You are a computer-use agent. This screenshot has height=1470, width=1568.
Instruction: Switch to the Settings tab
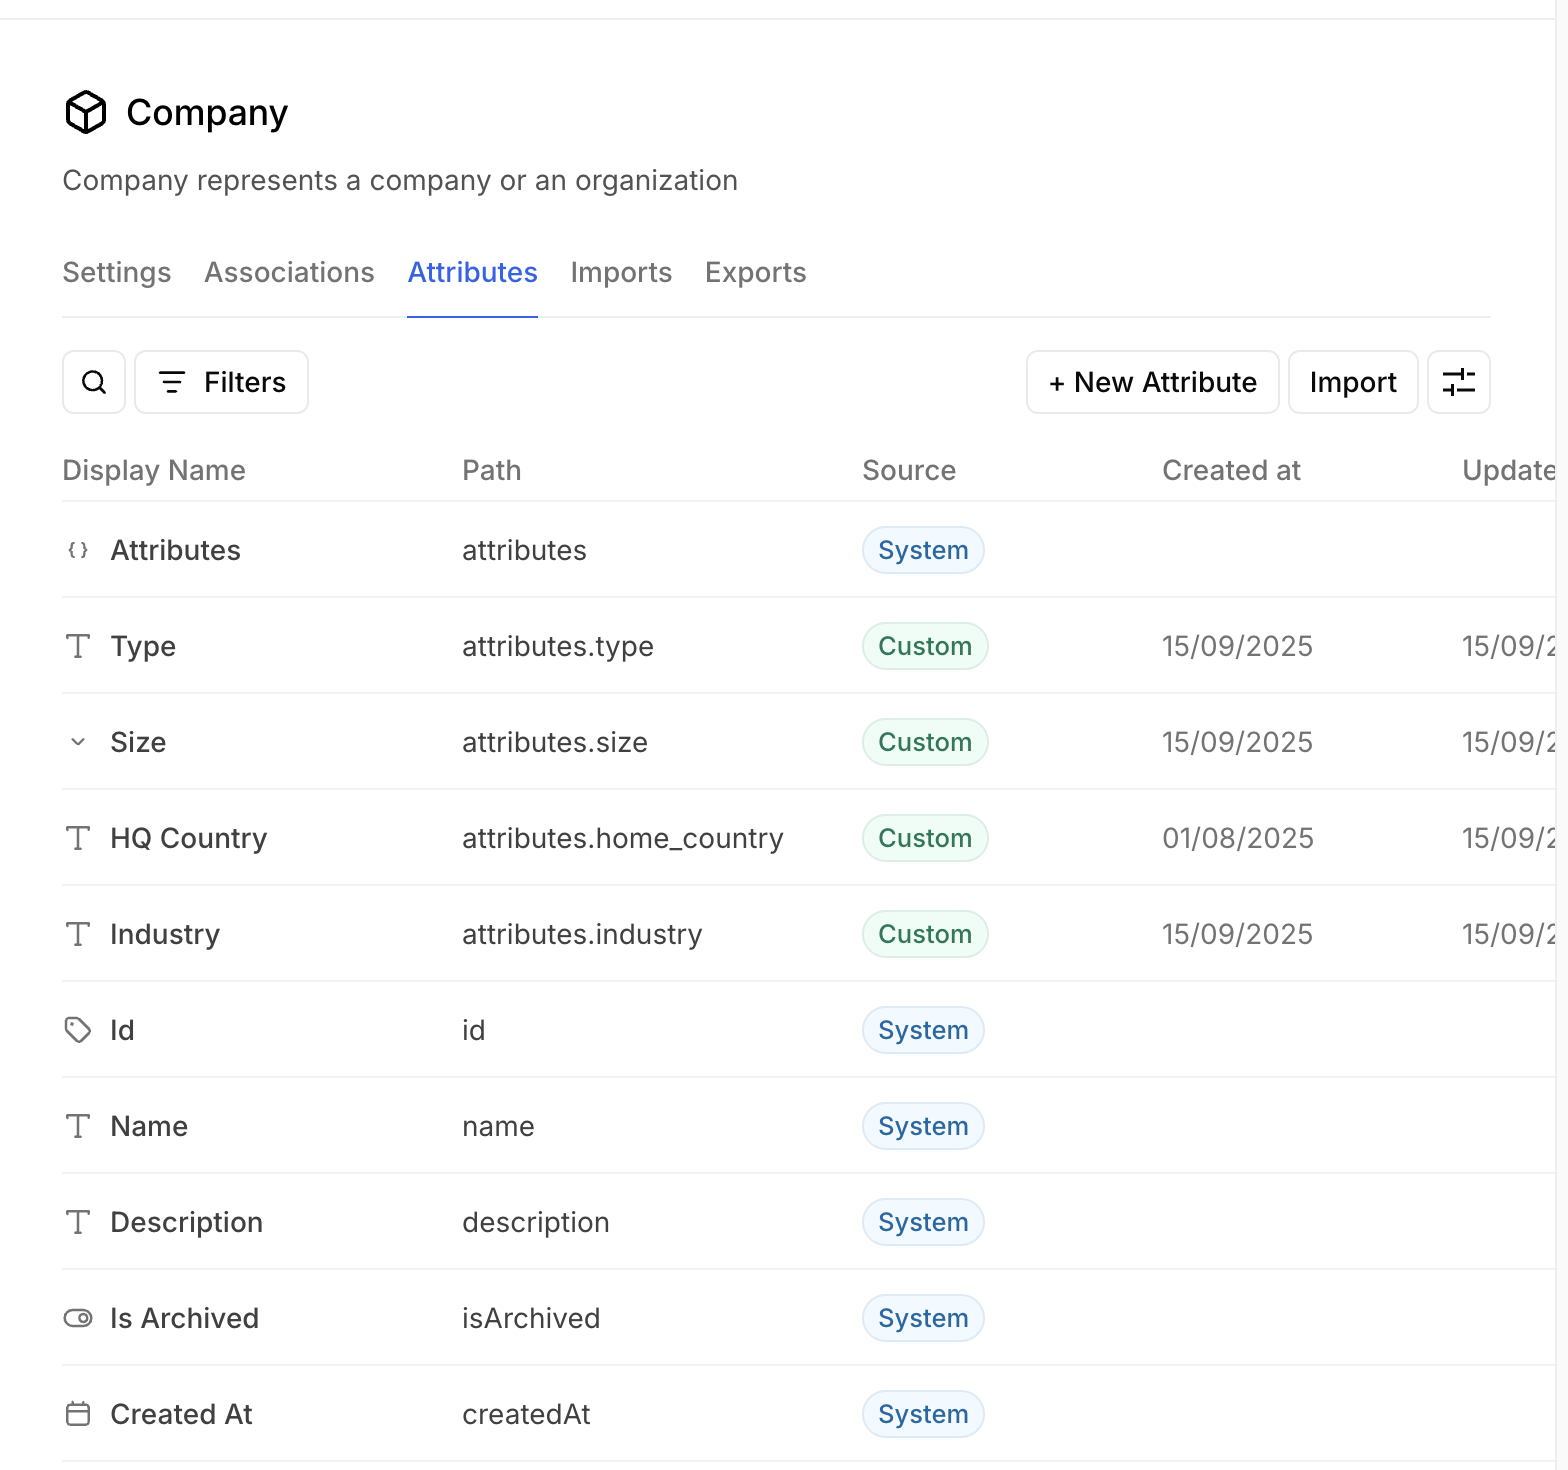point(117,272)
